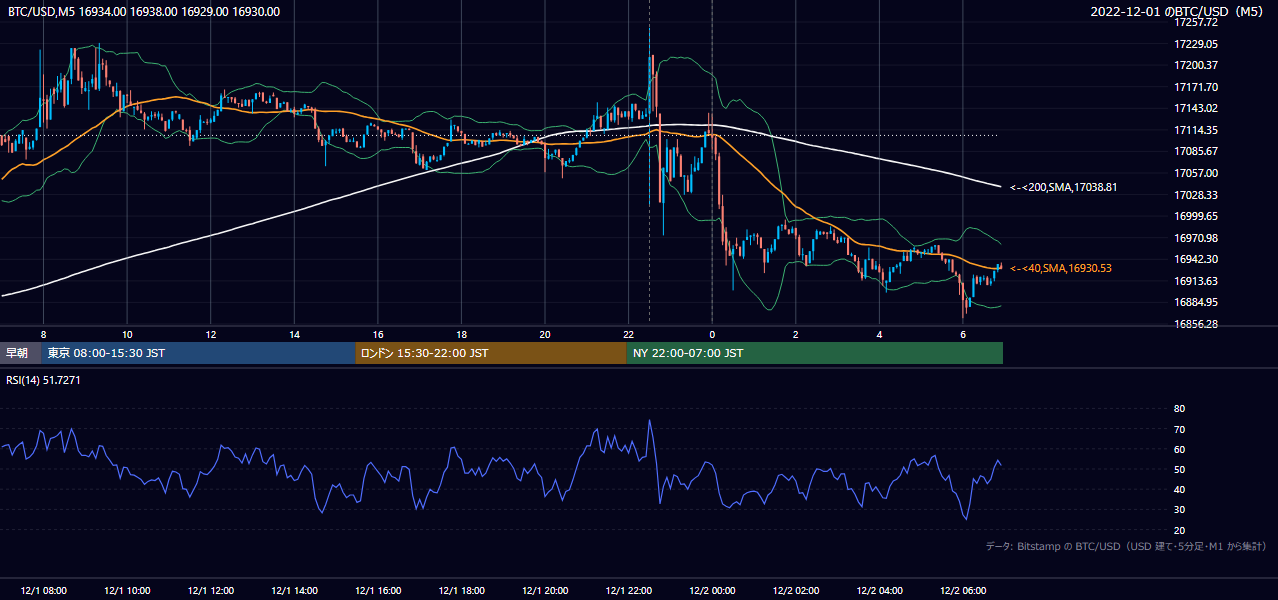1278x600 pixels.
Task: Click RSI axis level 40
Action: point(1179,489)
